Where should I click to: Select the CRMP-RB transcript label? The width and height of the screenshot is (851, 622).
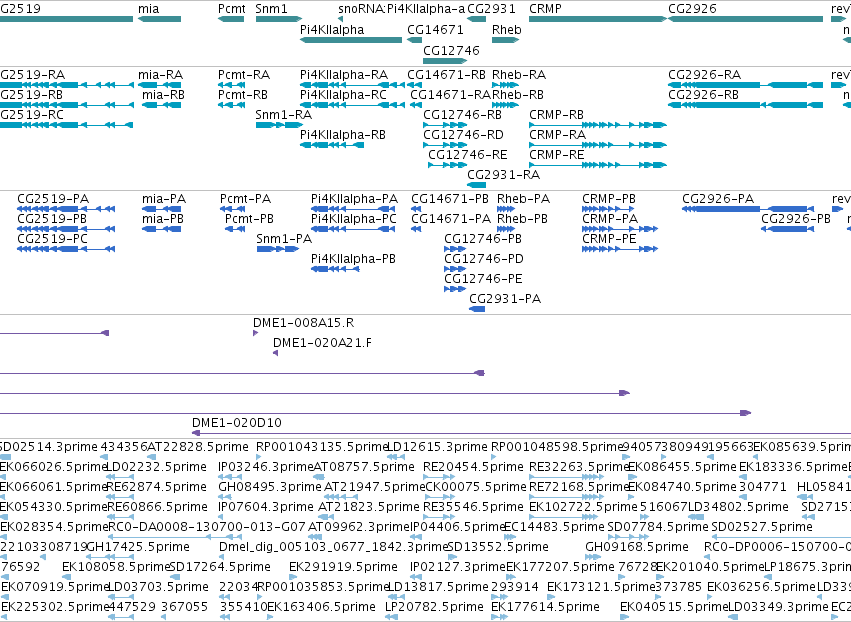pyautogui.click(x=556, y=115)
